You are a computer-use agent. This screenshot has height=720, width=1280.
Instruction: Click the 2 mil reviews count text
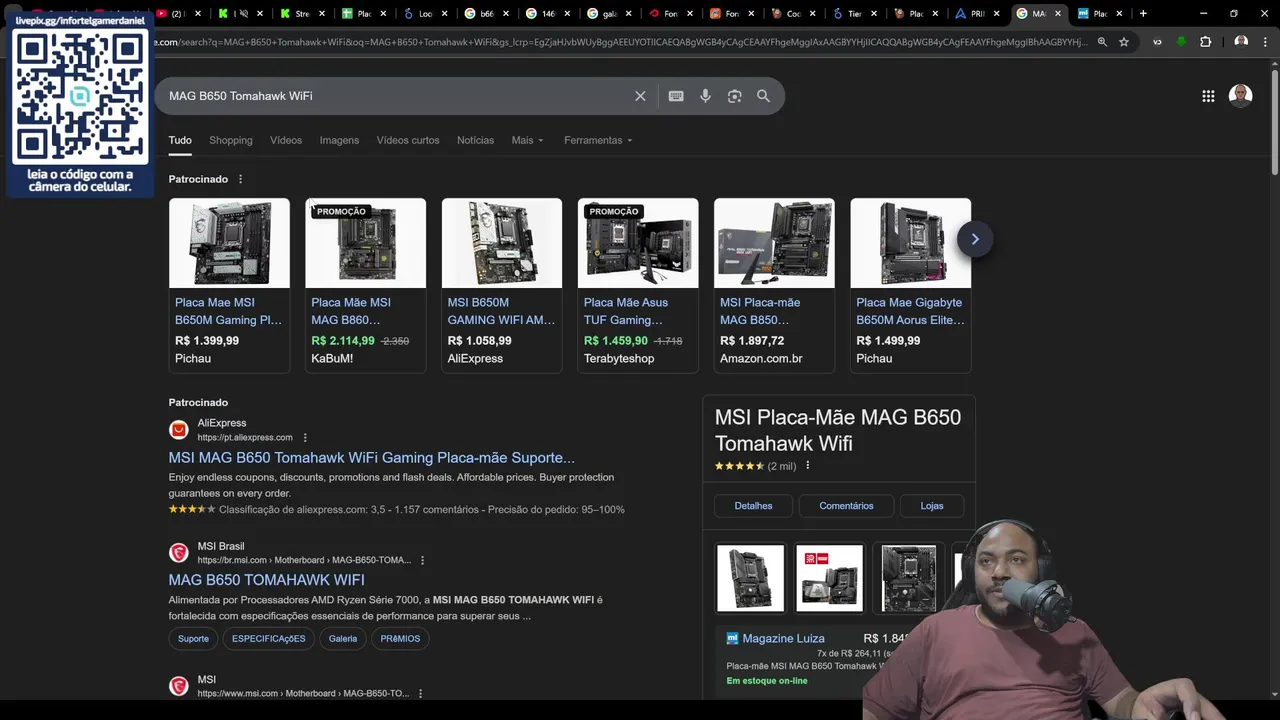[x=782, y=466]
